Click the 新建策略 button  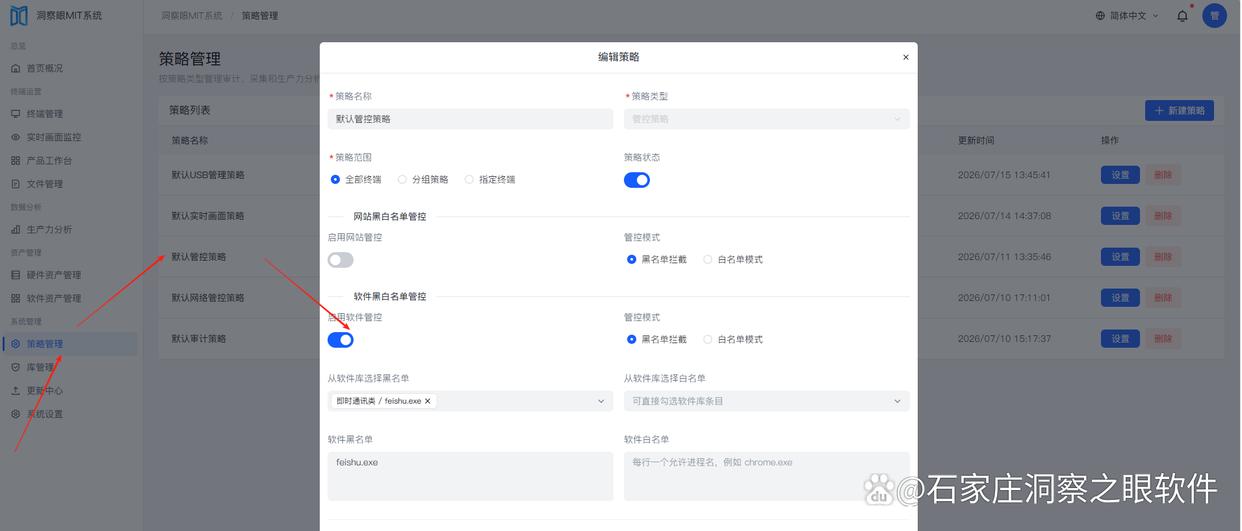(x=1179, y=110)
